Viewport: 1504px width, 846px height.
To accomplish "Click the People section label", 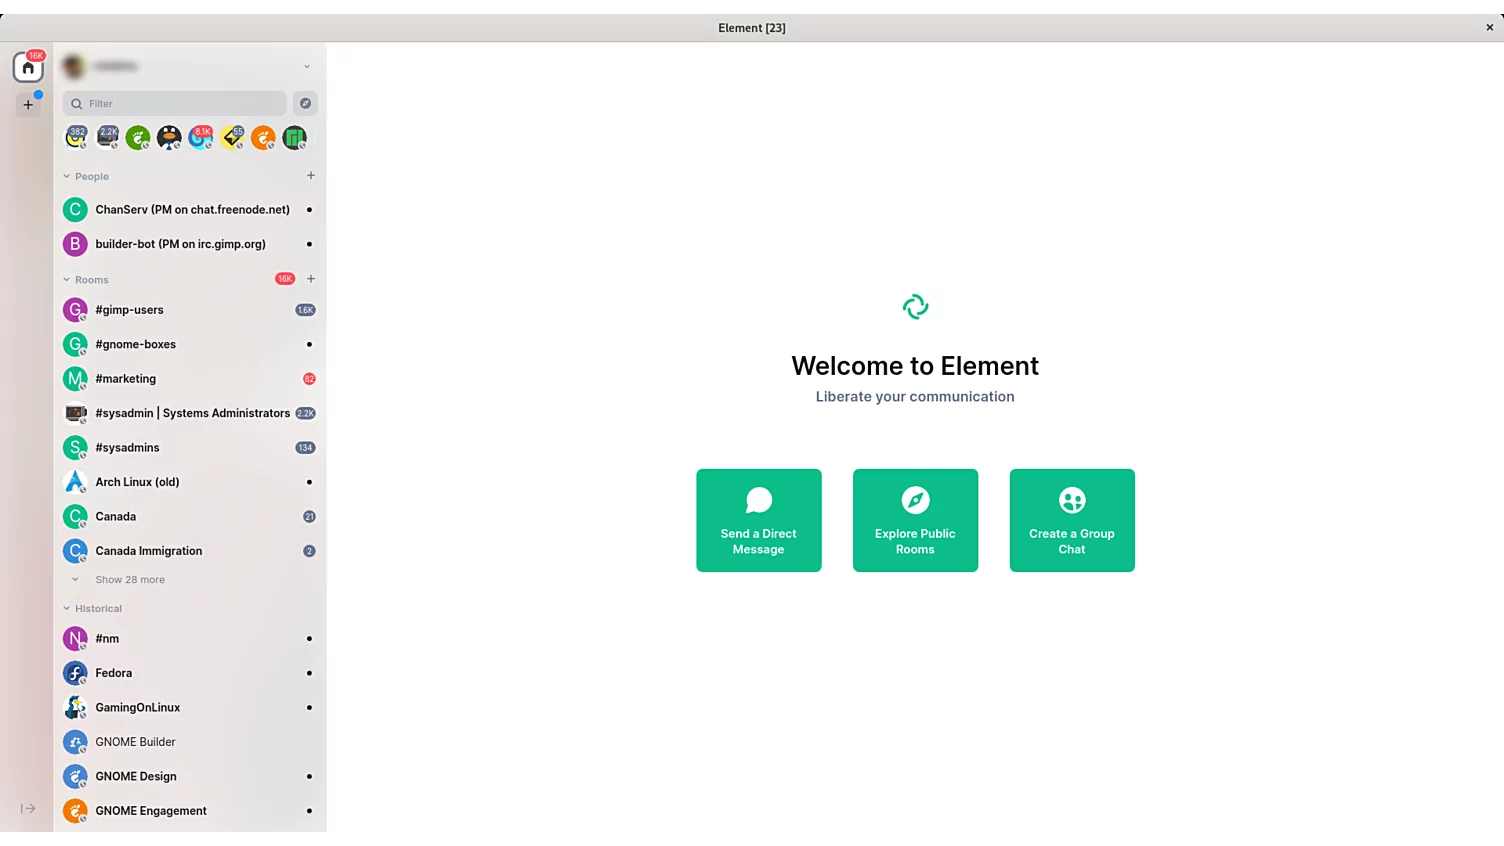I will click(92, 176).
